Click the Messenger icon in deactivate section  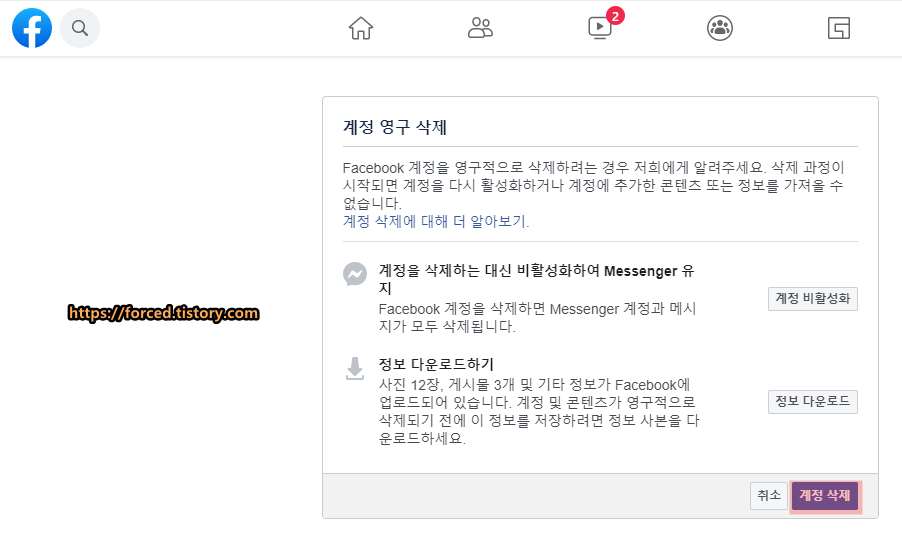[355, 274]
